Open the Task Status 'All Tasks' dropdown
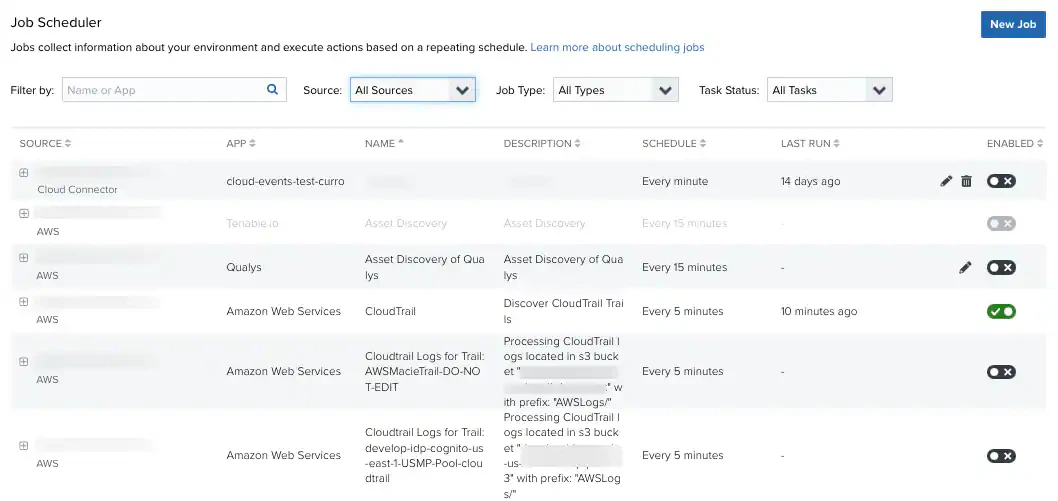The width and height of the screenshot is (1058, 501). click(829, 90)
